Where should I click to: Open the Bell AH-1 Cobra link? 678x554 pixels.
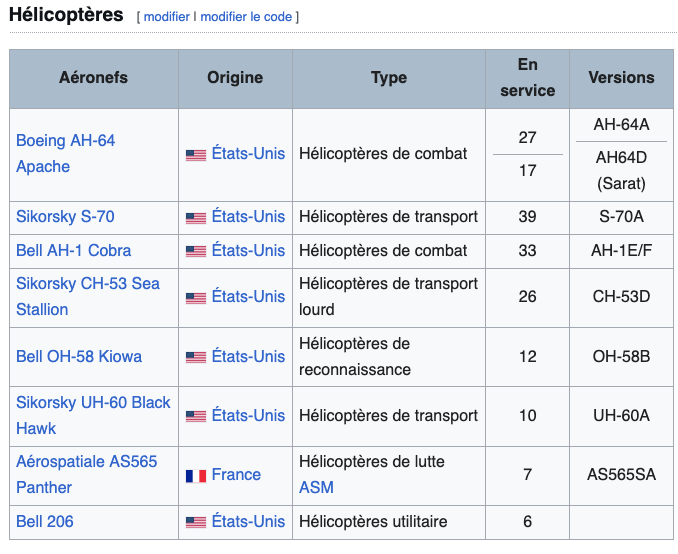tap(74, 251)
